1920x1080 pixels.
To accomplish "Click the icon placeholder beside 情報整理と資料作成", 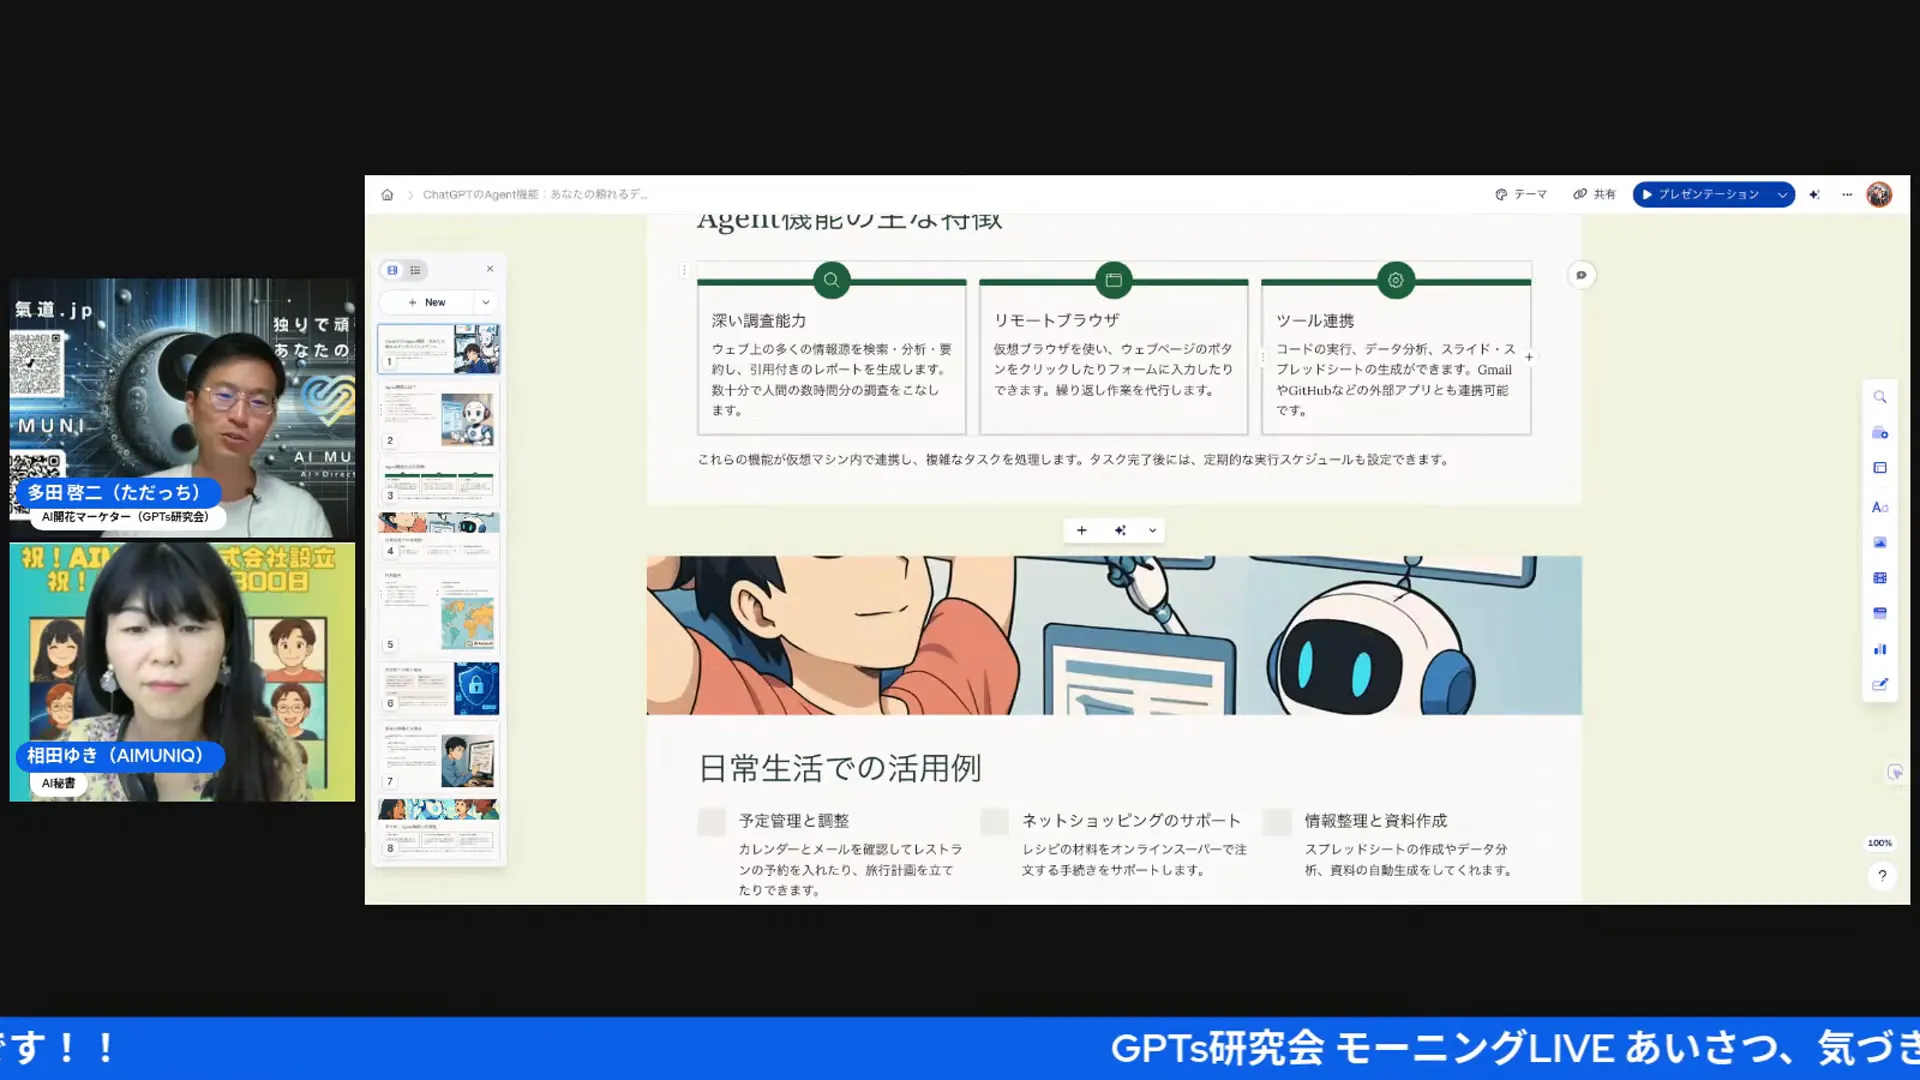I will pos(1277,822).
